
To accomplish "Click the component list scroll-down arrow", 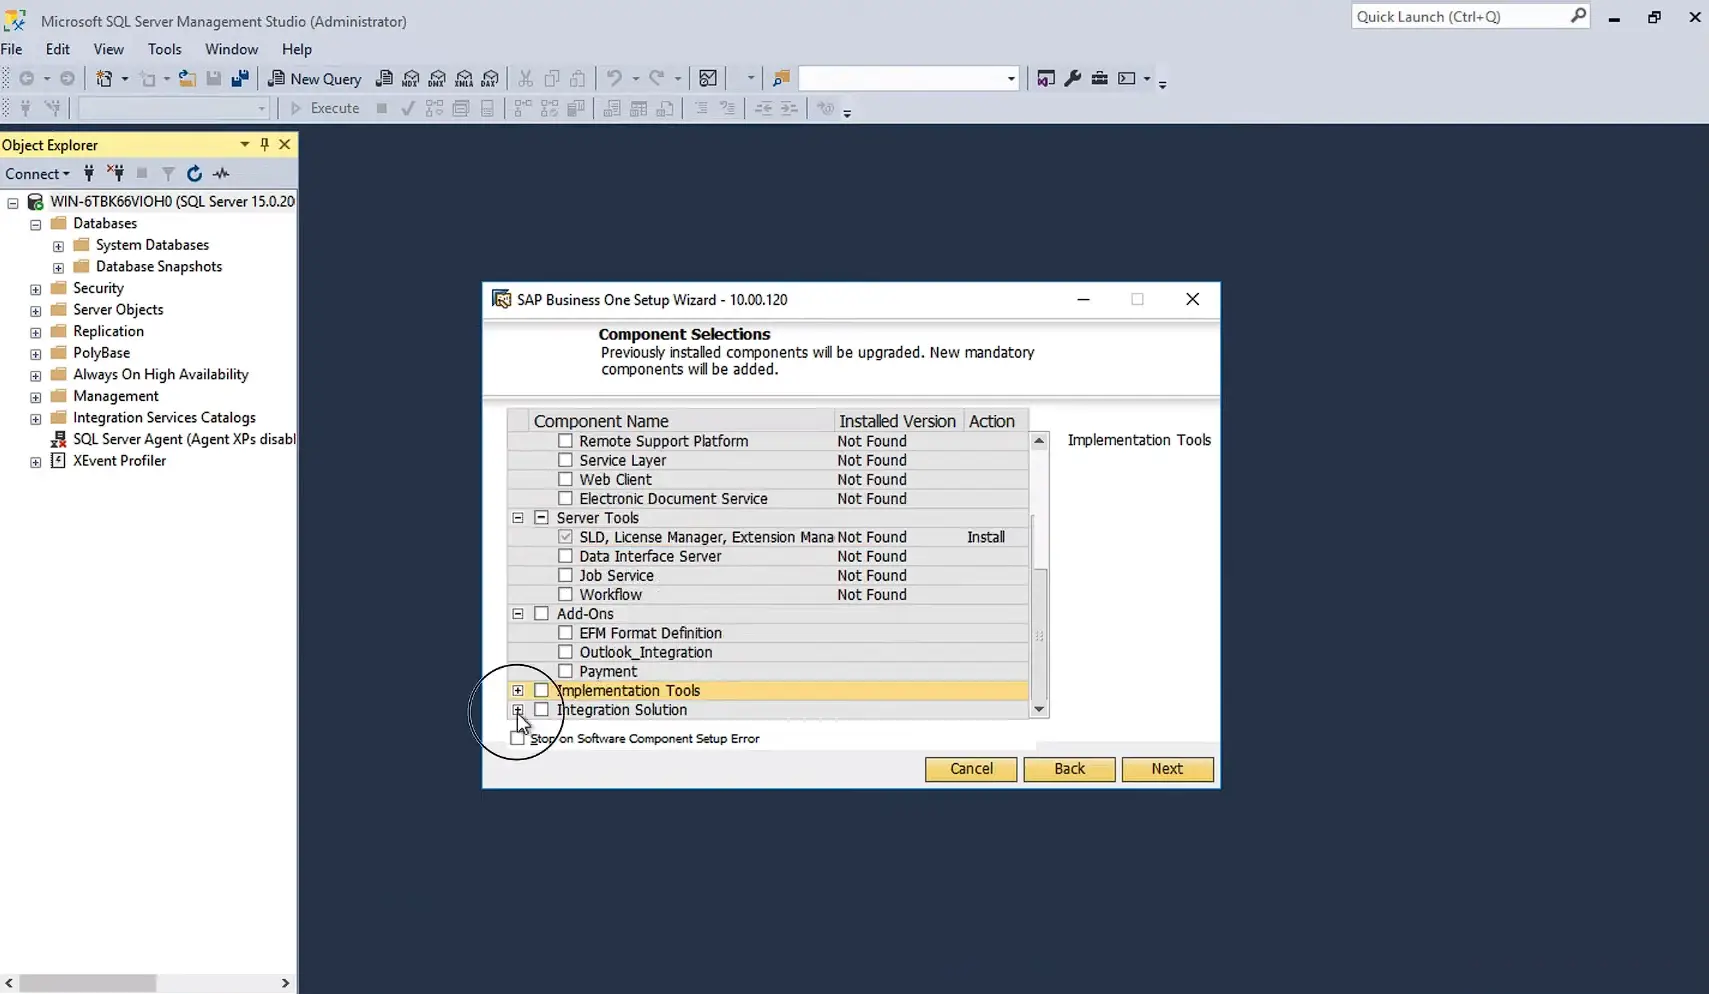I will 1039,709.
